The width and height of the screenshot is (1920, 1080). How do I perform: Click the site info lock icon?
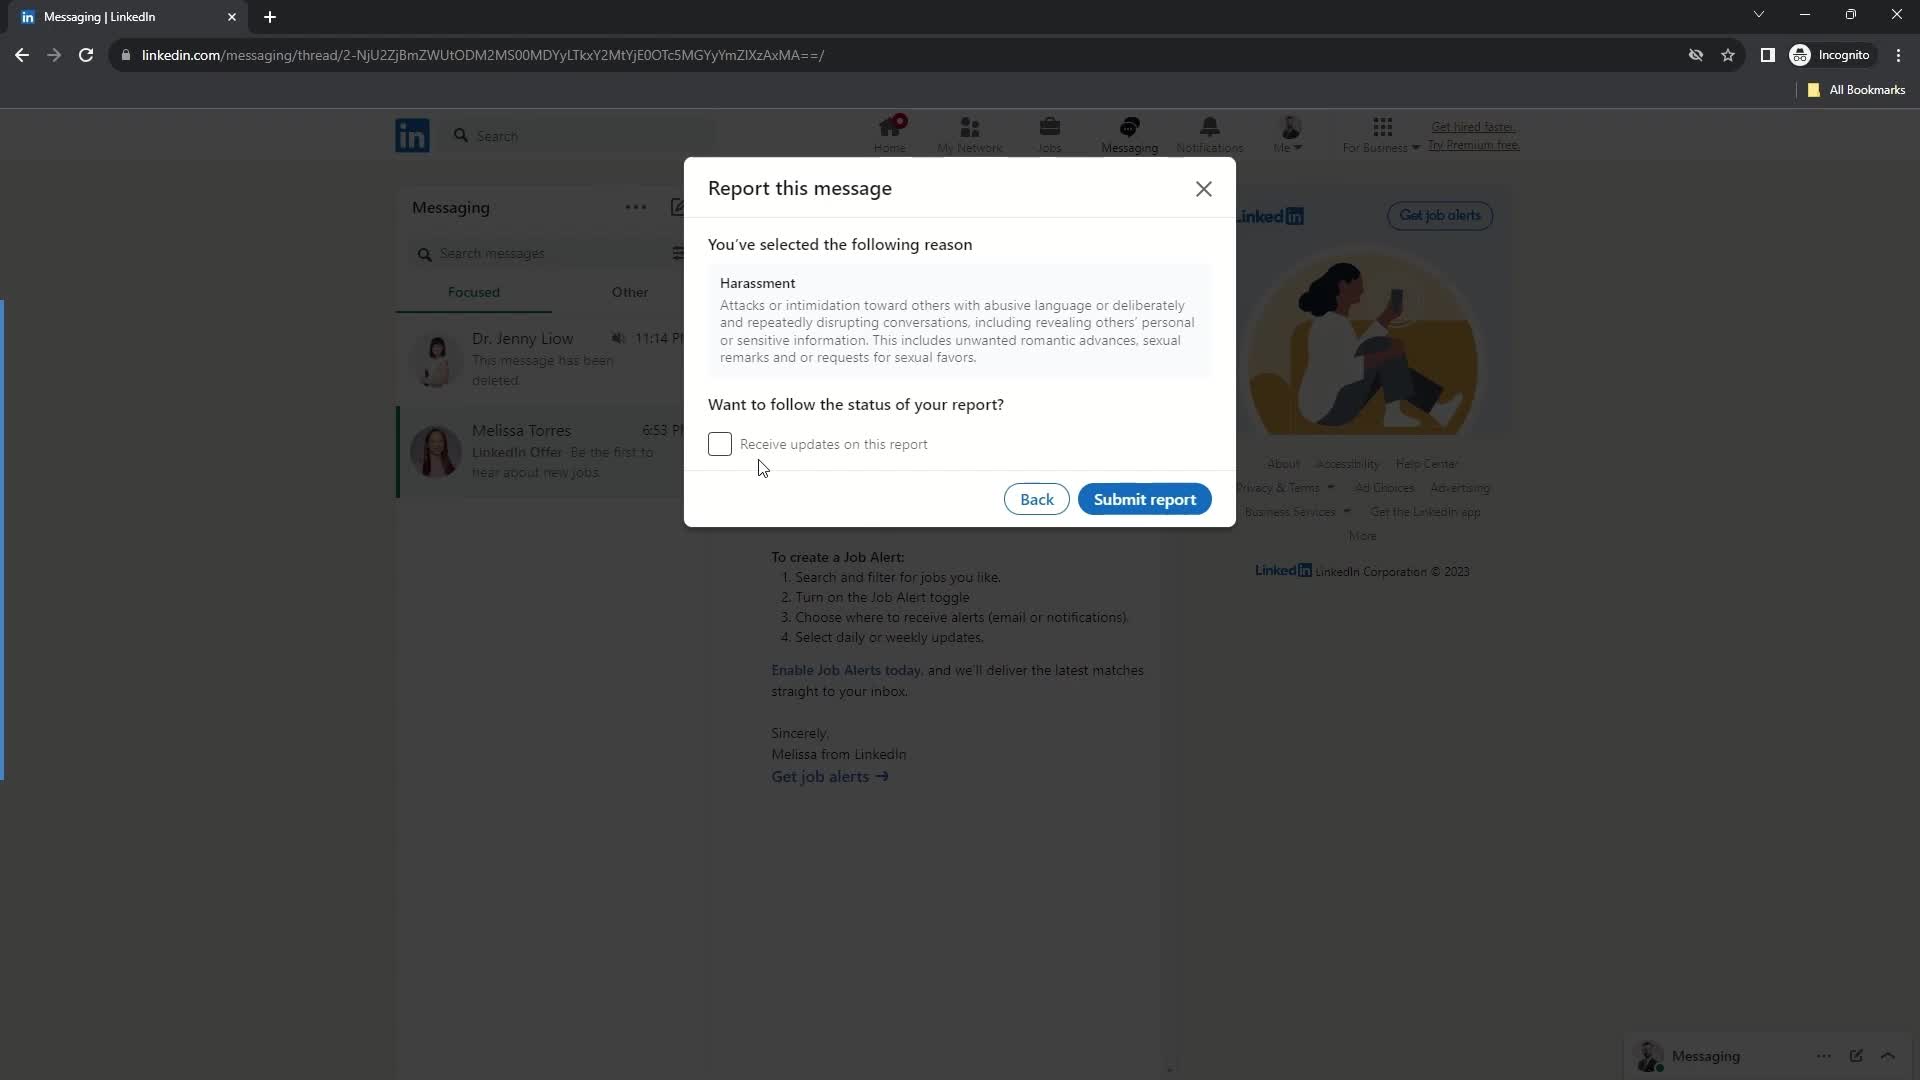[x=126, y=55]
